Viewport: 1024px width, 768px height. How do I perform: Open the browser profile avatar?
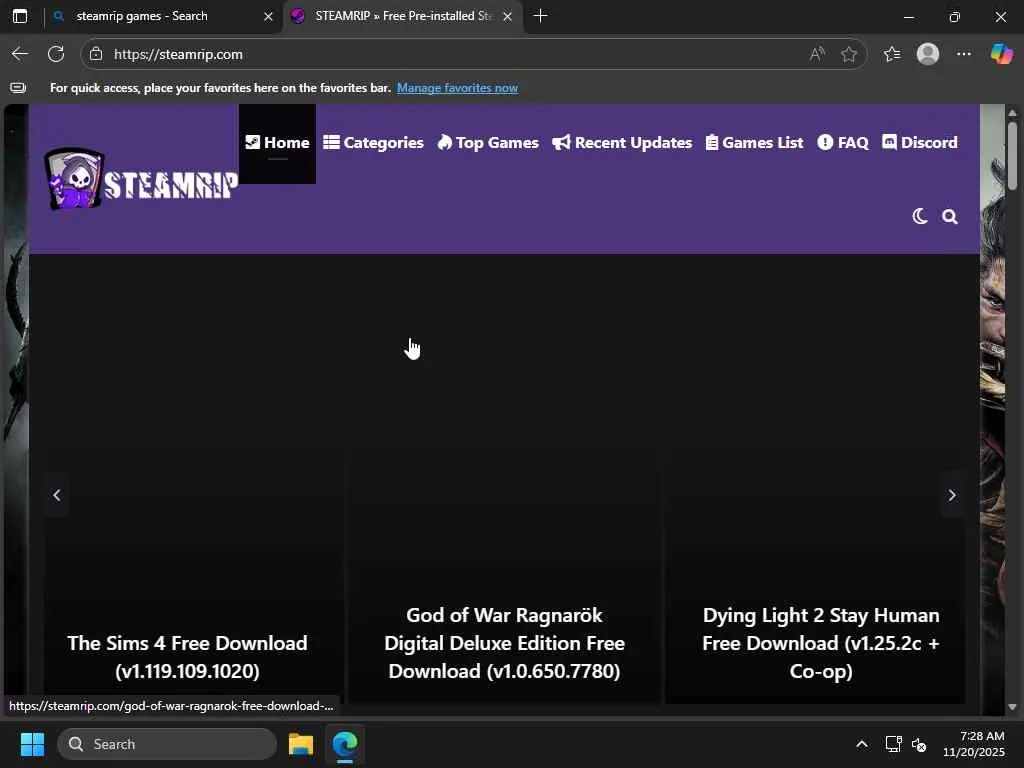click(x=928, y=54)
